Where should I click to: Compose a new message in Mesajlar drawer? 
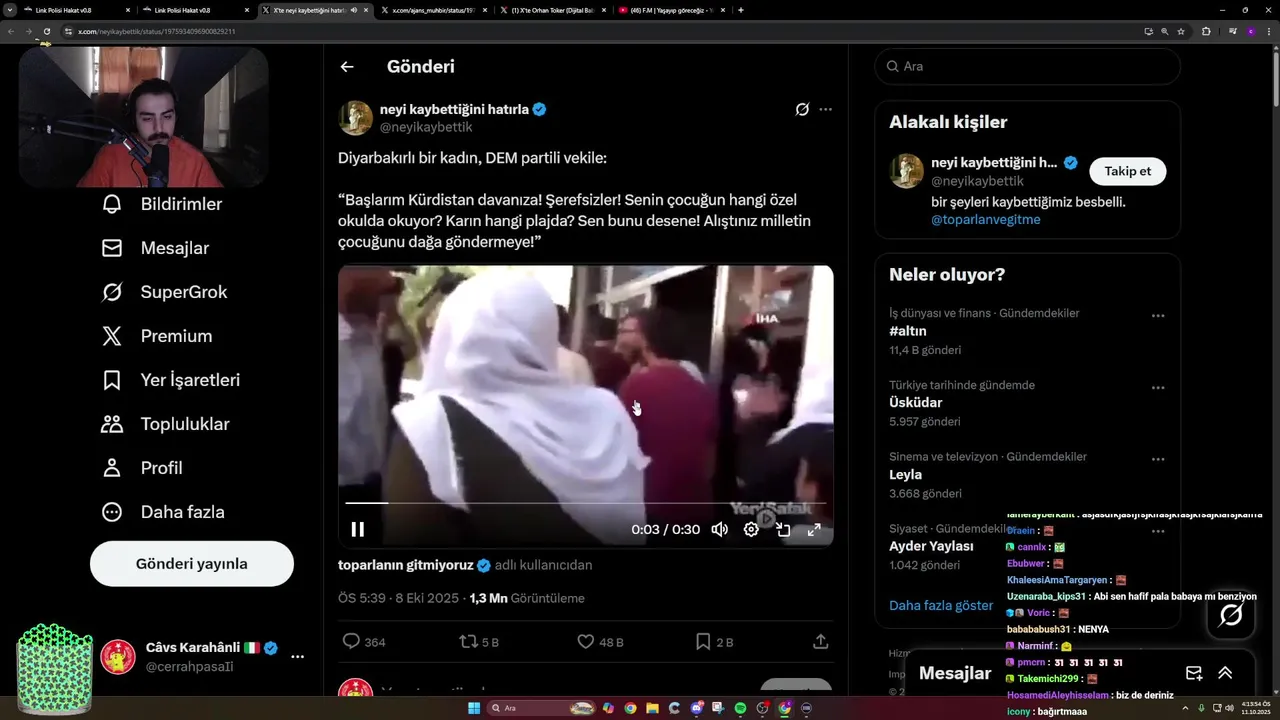(1194, 673)
